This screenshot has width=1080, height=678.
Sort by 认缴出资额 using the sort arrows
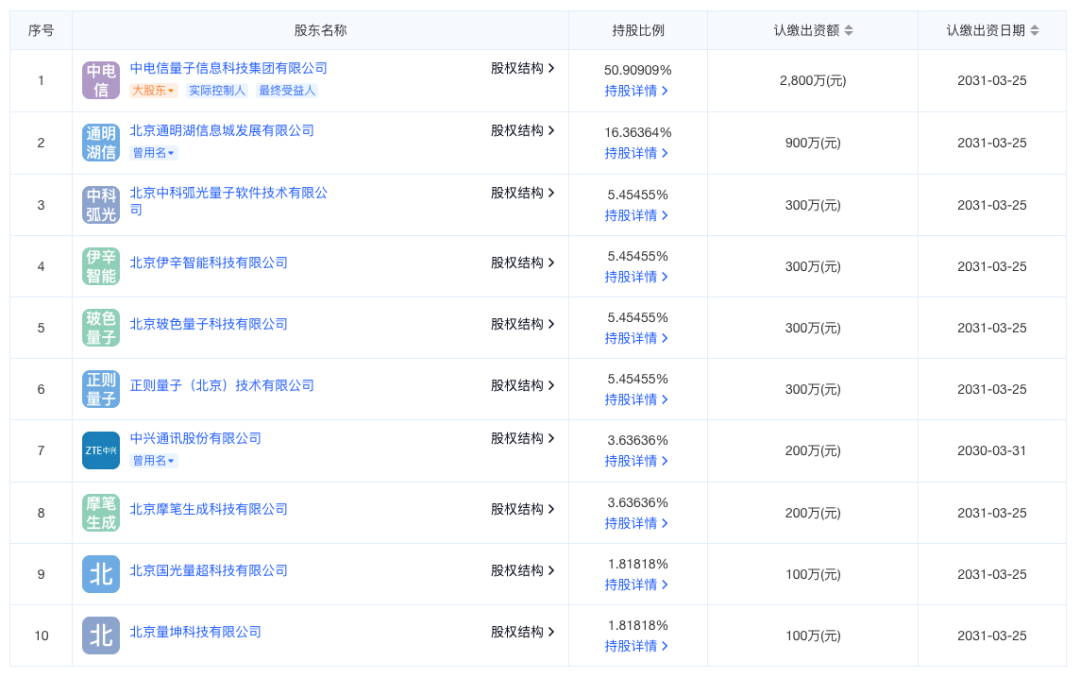[x=849, y=30]
